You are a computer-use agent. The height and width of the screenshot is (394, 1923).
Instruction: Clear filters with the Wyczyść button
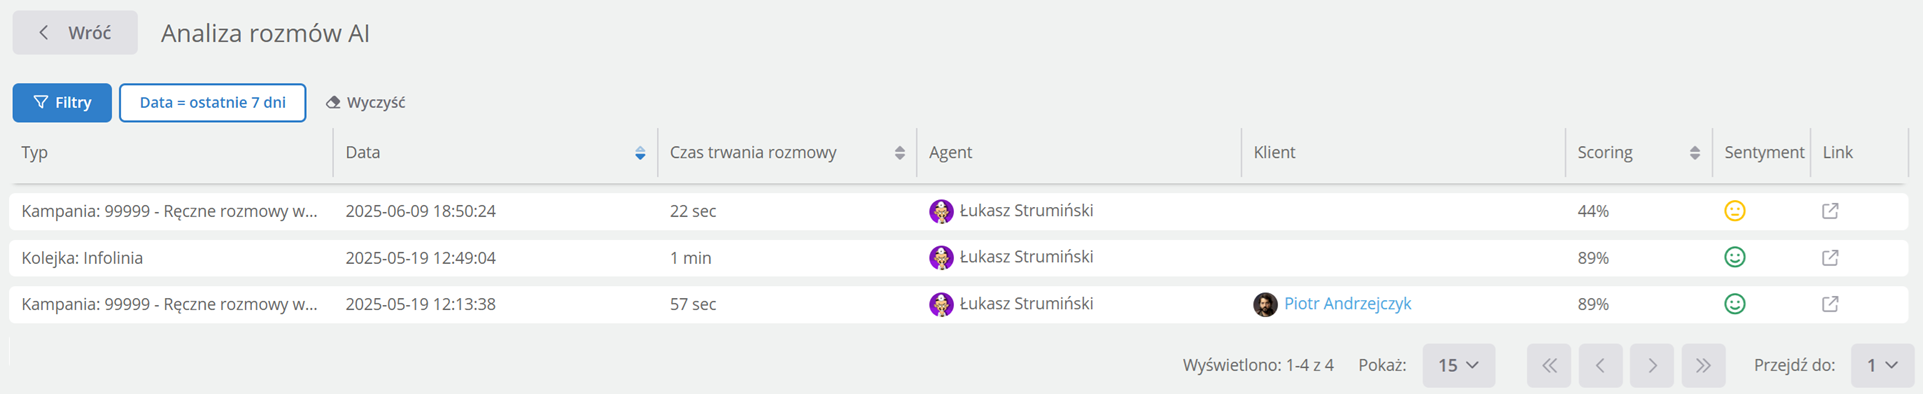pos(366,103)
